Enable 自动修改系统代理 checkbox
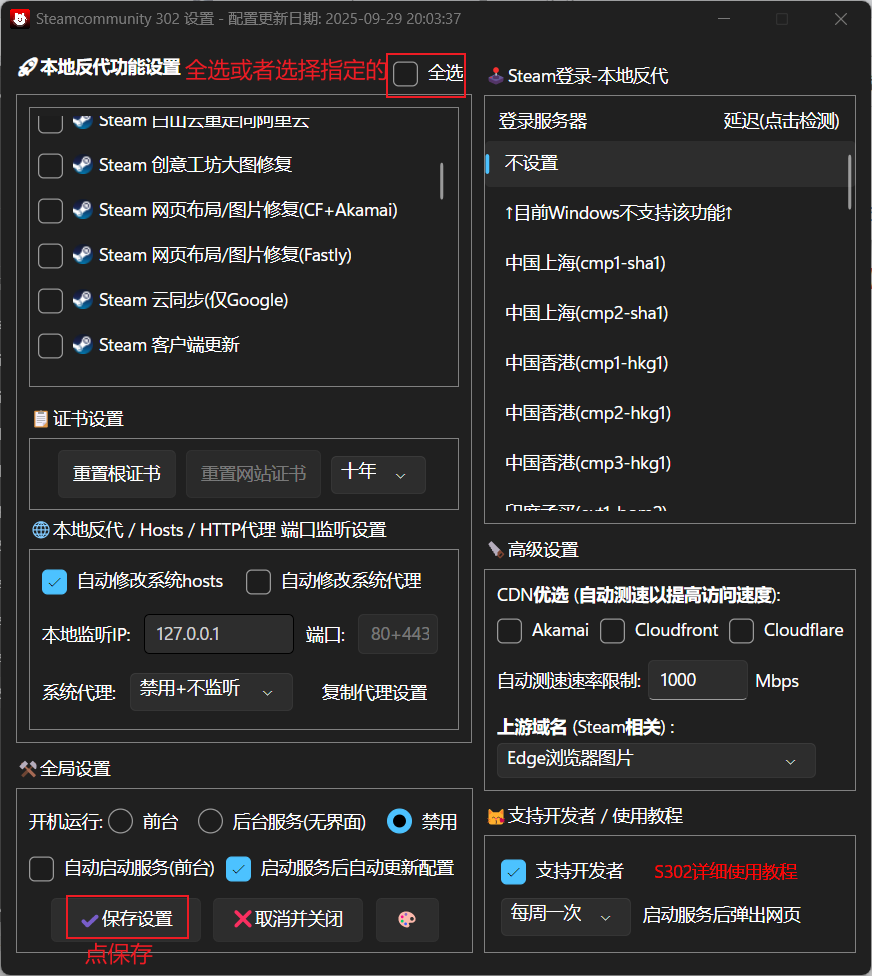Image resolution: width=872 pixels, height=976 pixels. coord(258,581)
